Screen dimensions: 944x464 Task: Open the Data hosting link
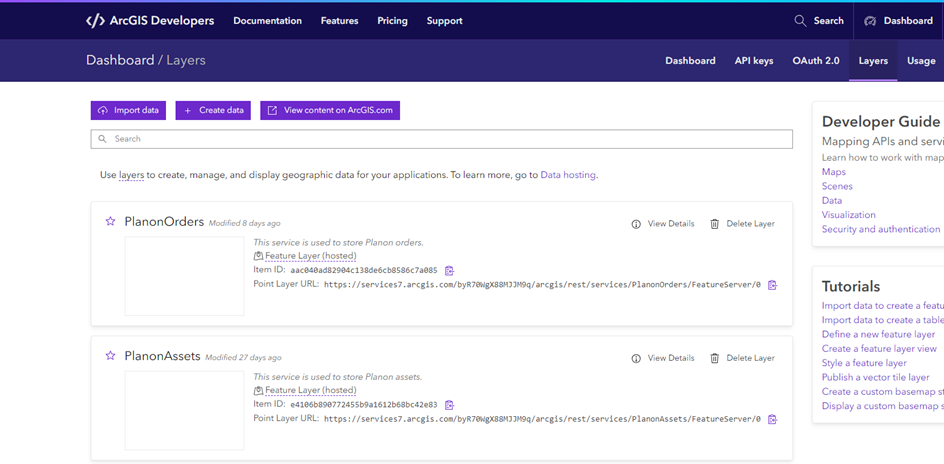pos(568,175)
